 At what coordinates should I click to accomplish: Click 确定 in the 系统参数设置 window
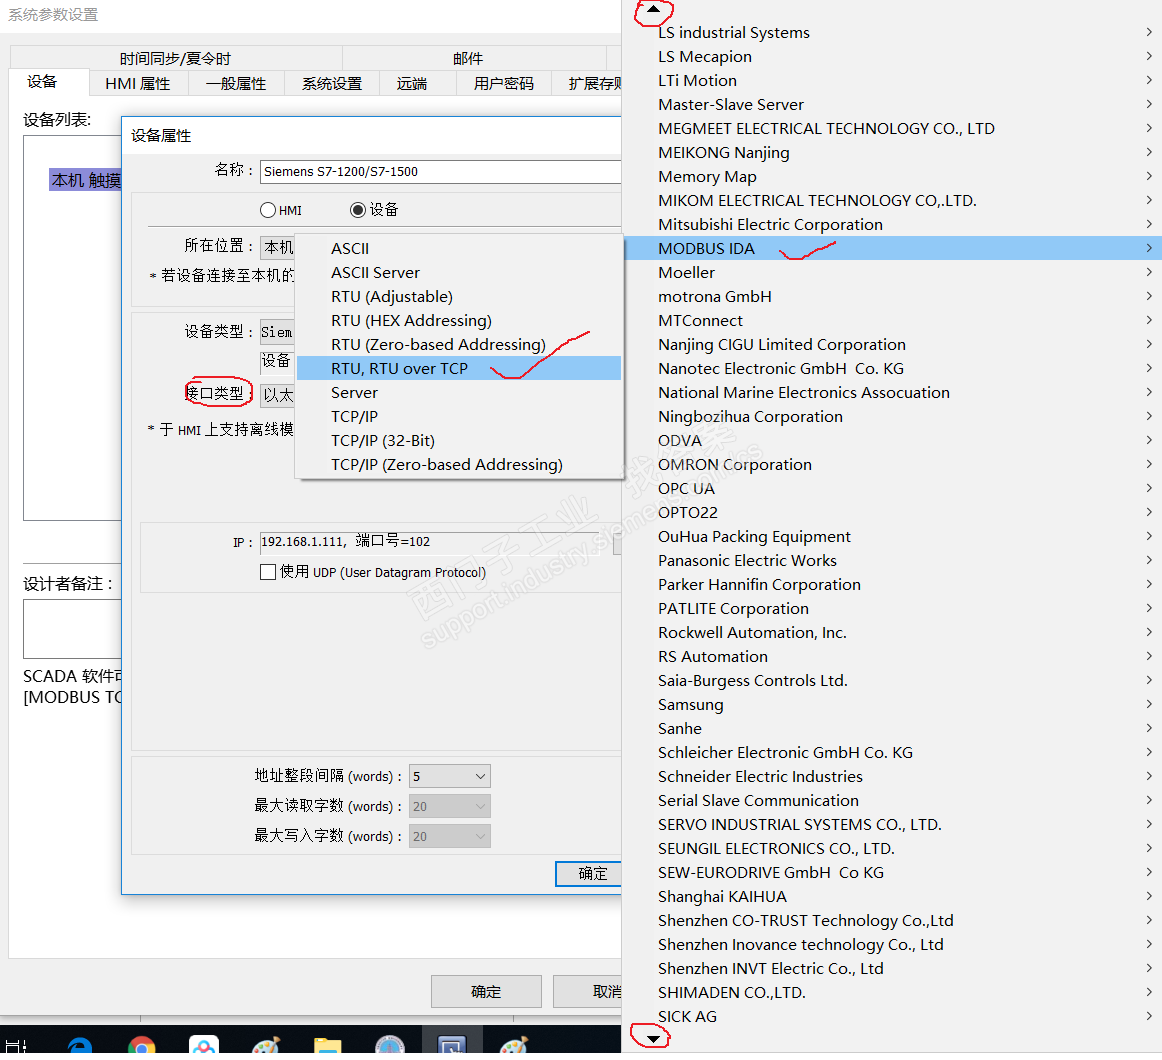click(486, 991)
